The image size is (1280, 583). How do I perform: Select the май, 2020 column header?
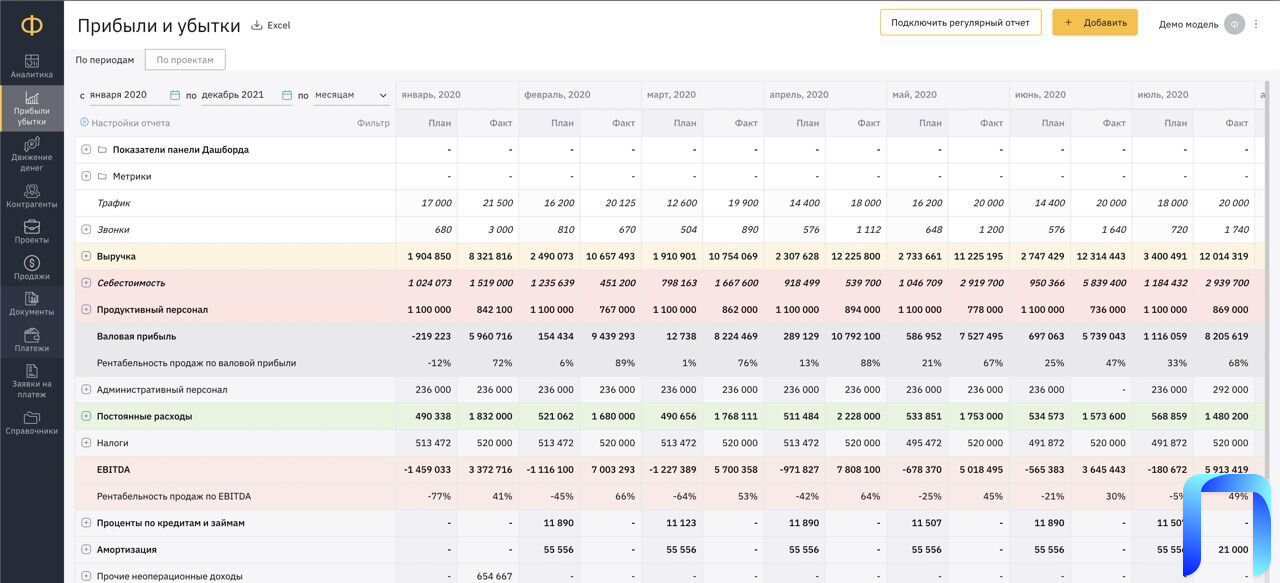point(948,95)
